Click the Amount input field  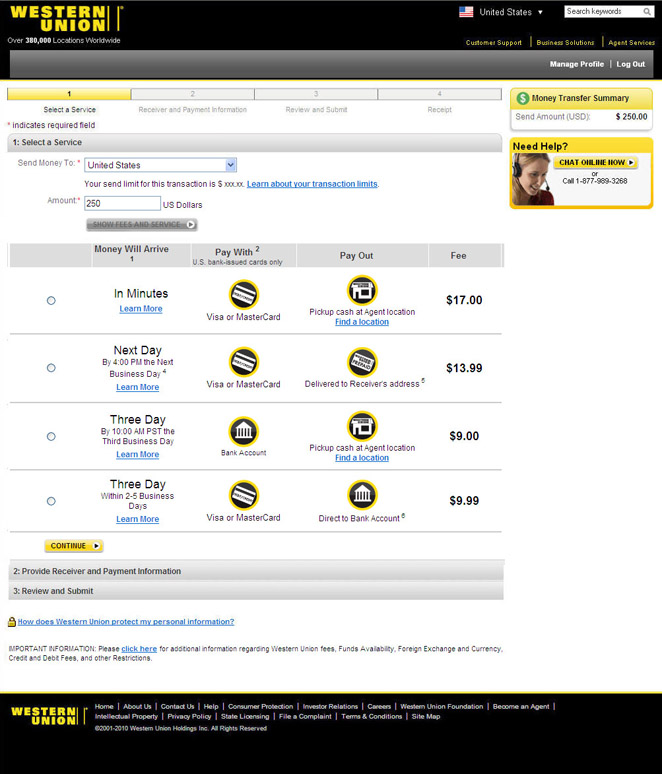click(122, 203)
